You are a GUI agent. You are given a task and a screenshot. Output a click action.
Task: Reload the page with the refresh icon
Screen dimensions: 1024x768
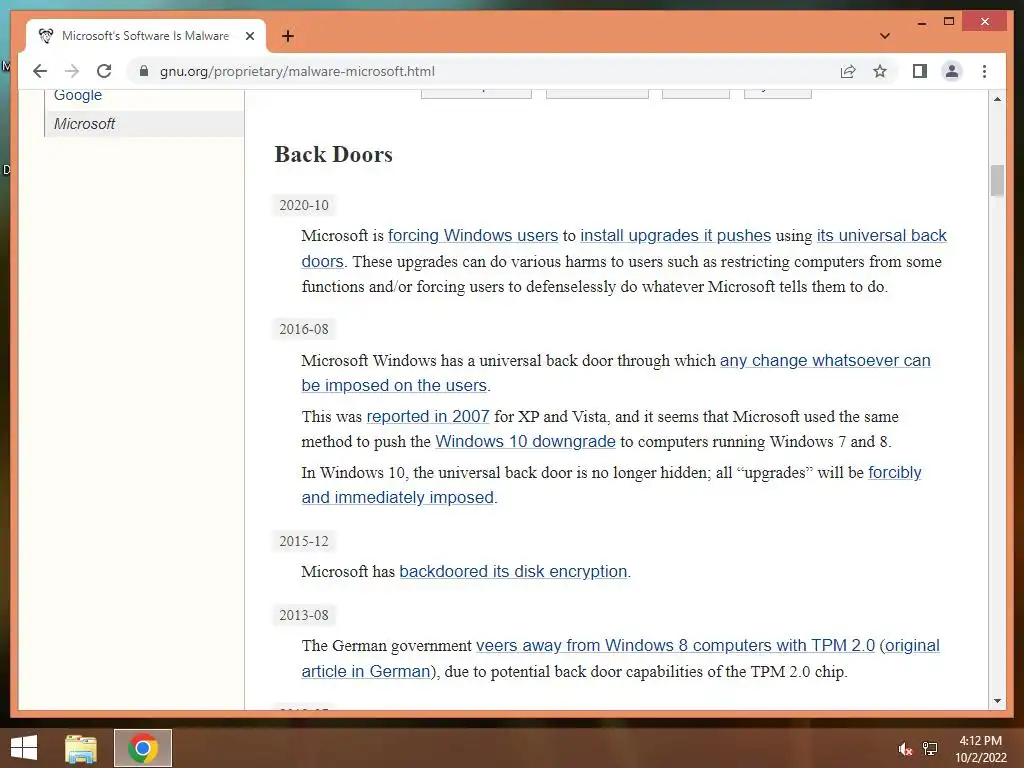[x=104, y=71]
